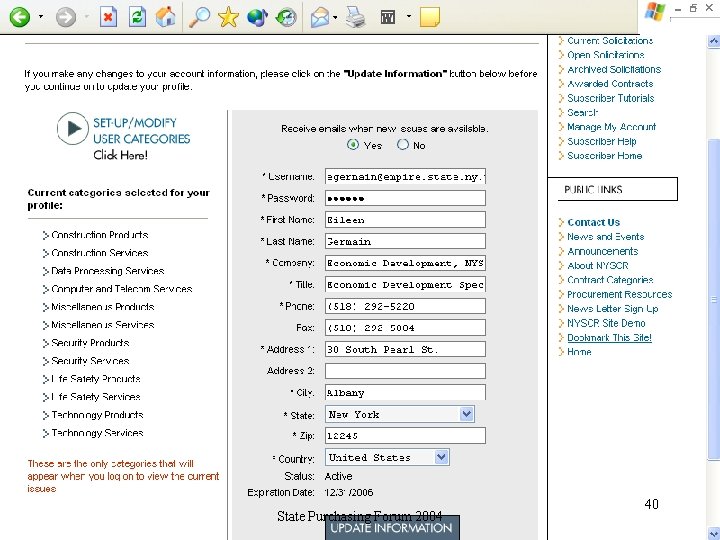Open the Country dropdown showing United States
Image resolution: width=720 pixels, height=540 pixels.
[441, 457]
